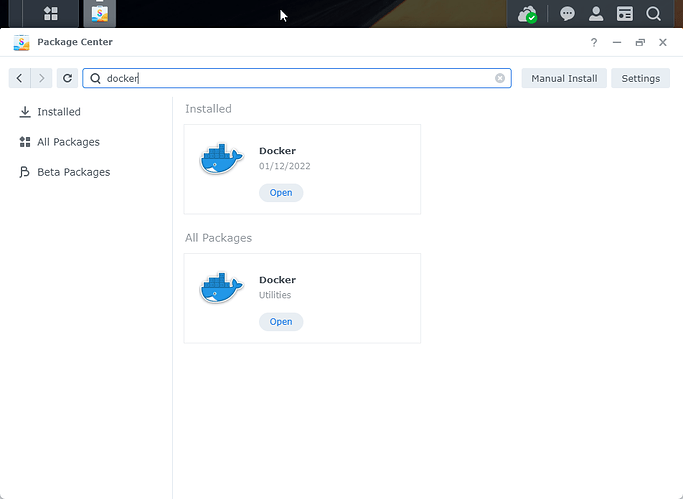Image resolution: width=683 pixels, height=499 pixels.
Task: Click the refresh button in the toolbar
Action: (68, 78)
